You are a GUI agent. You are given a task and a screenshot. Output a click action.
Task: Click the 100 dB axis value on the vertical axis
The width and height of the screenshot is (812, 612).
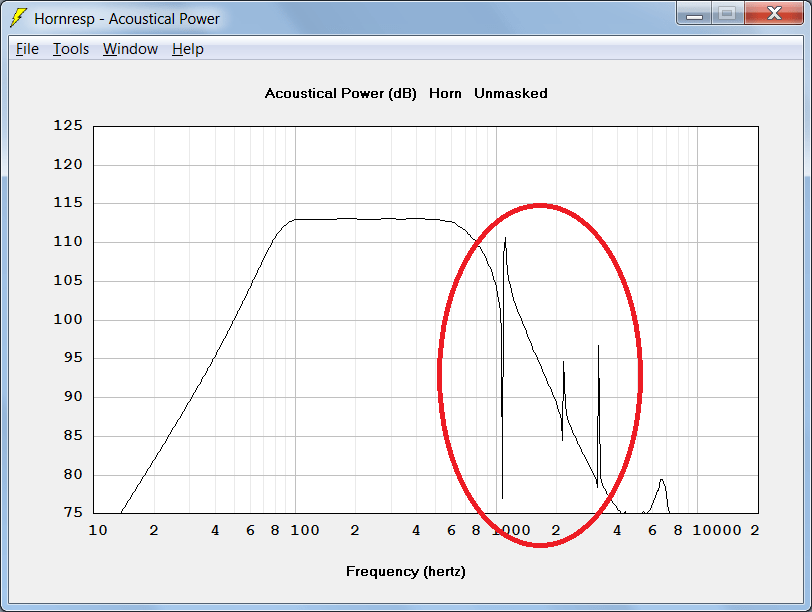68,319
